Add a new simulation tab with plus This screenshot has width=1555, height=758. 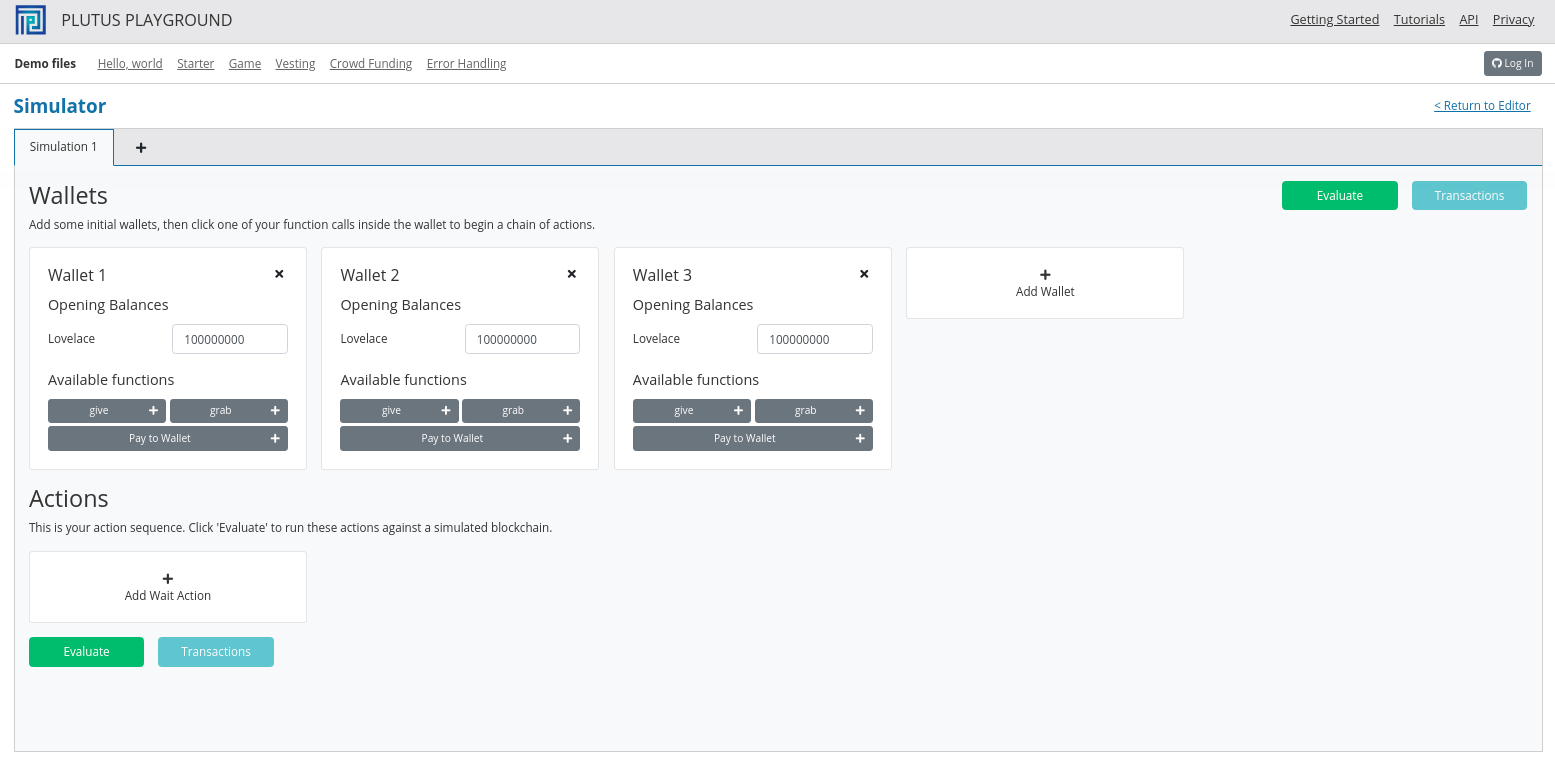tap(141, 148)
